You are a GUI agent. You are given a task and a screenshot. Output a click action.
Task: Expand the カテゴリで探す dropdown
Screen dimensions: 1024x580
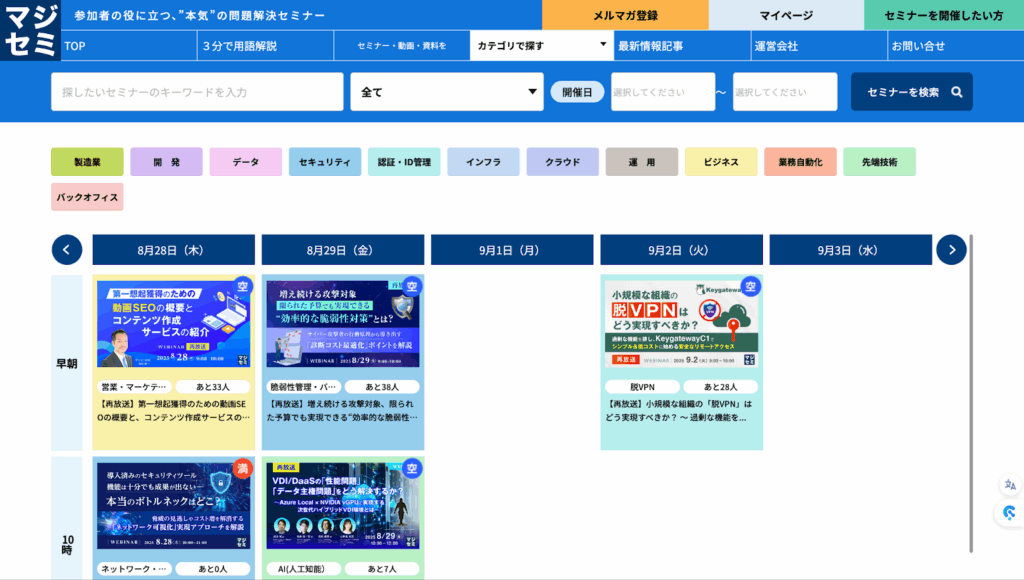pyautogui.click(x=541, y=45)
